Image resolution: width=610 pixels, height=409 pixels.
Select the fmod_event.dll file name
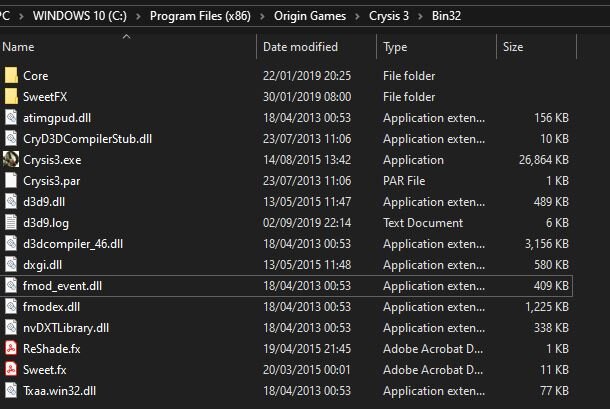[x=62, y=286]
